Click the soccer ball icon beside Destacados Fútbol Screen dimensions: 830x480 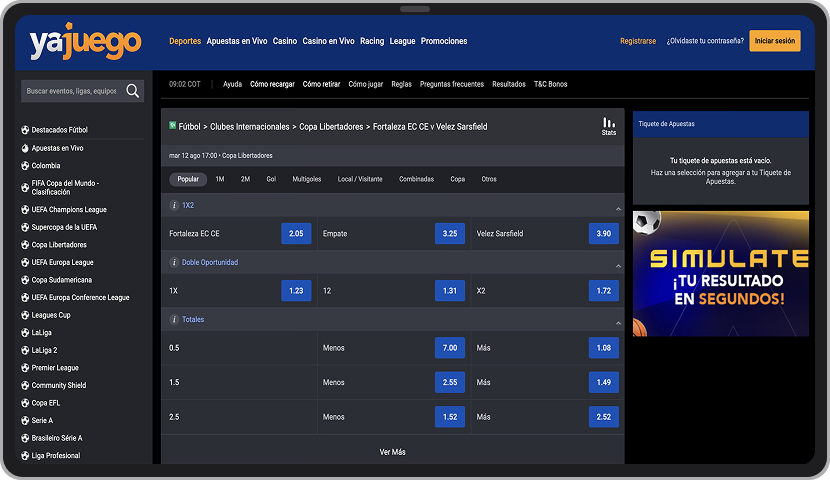[x=25, y=130]
